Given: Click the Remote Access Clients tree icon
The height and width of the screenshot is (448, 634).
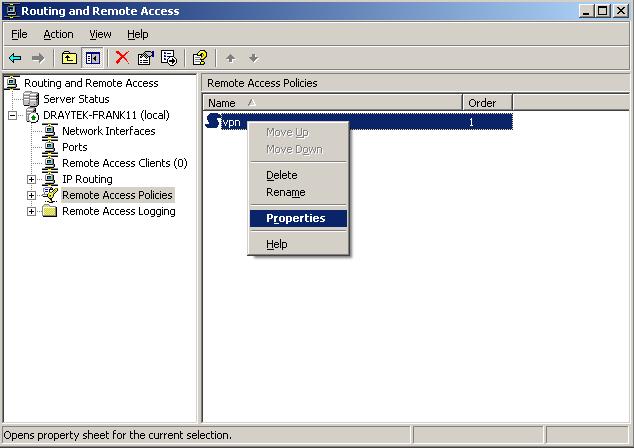Looking at the screenshot, I should point(50,163).
